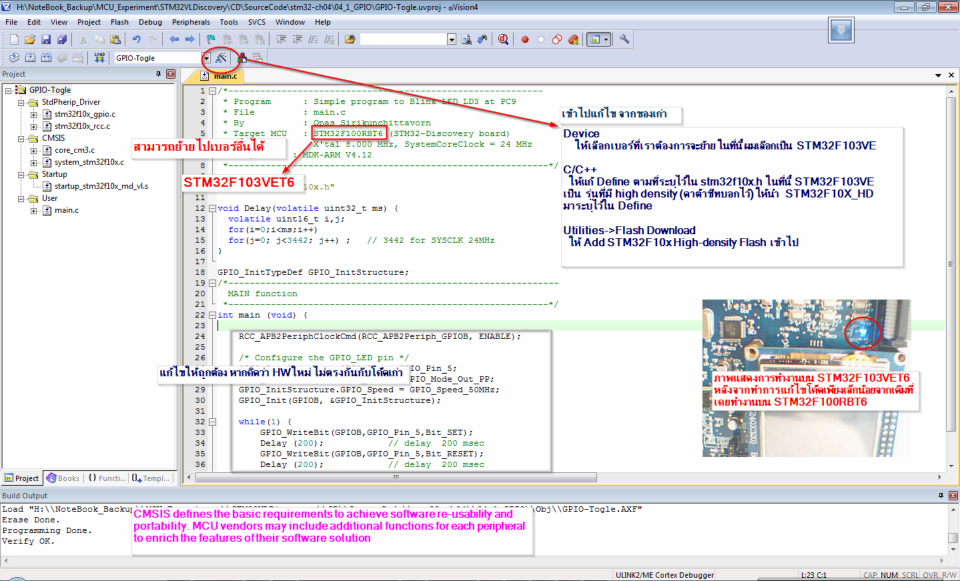Expand the core_cm3.c file node
960x581 pixels.
point(34,150)
